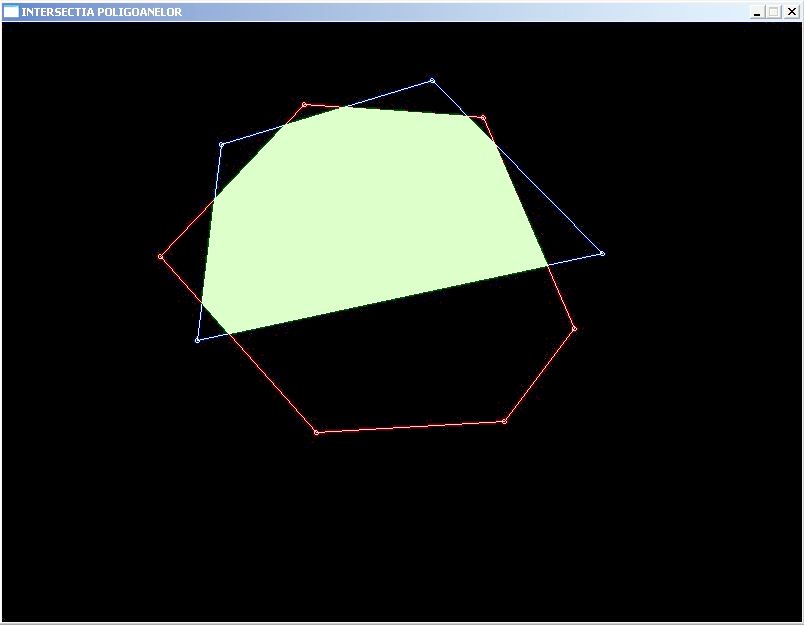This screenshot has height=625, width=804.
Task: Close the INTERSECTIA POLIGOANELOR window
Action: pos(791,12)
